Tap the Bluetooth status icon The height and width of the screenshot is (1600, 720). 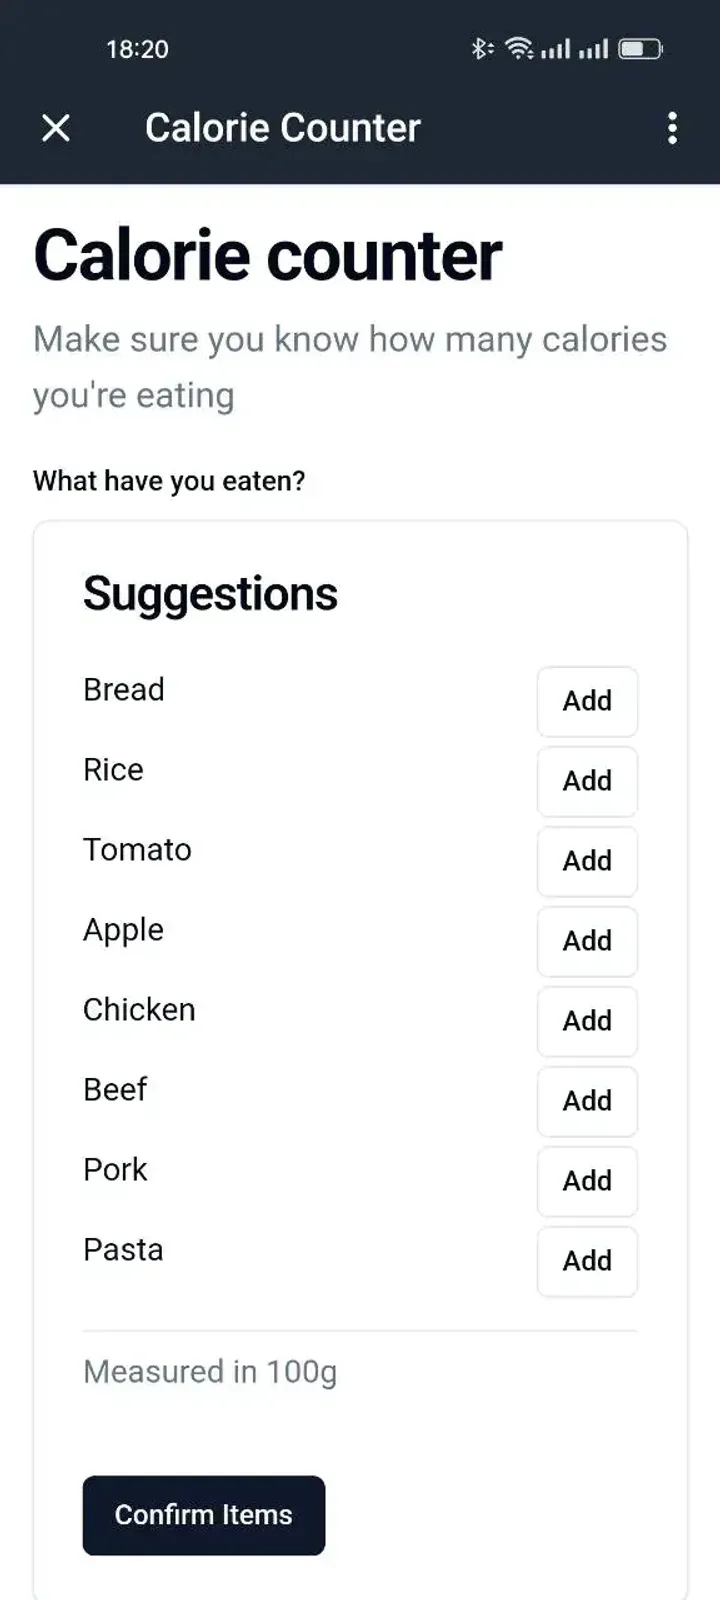point(481,48)
